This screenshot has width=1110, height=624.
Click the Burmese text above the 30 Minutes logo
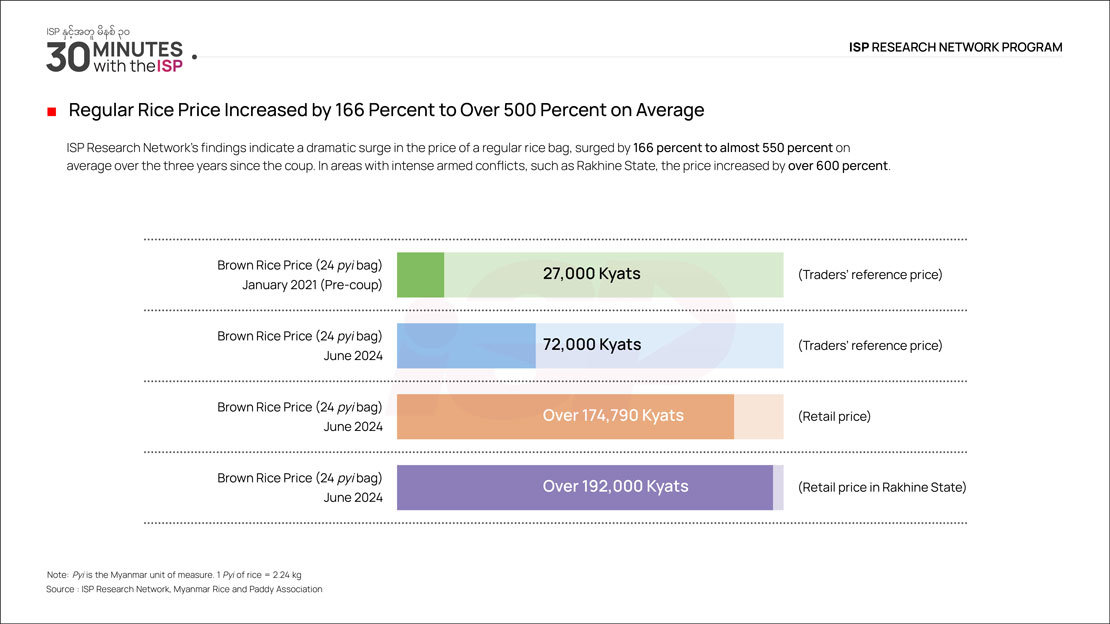pyautogui.click(x=87, y=32)
